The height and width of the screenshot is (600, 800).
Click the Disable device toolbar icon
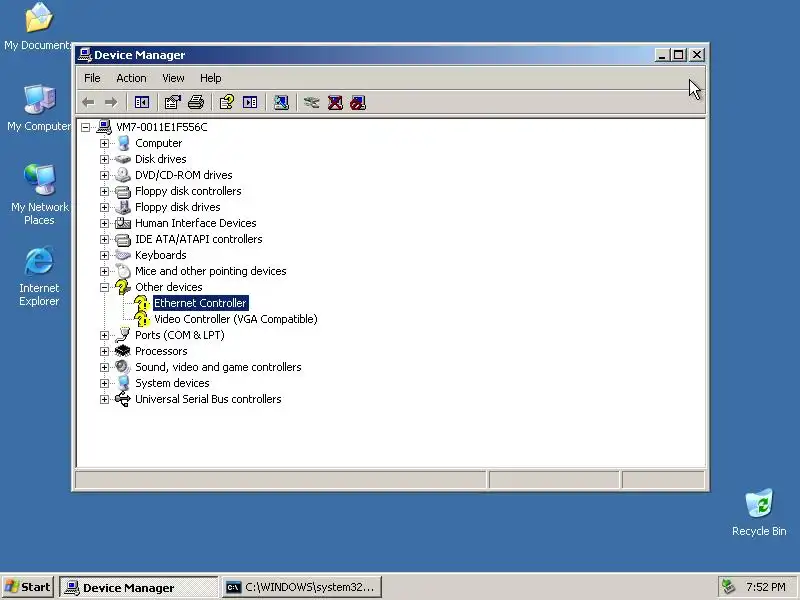(x=358, y=103)
